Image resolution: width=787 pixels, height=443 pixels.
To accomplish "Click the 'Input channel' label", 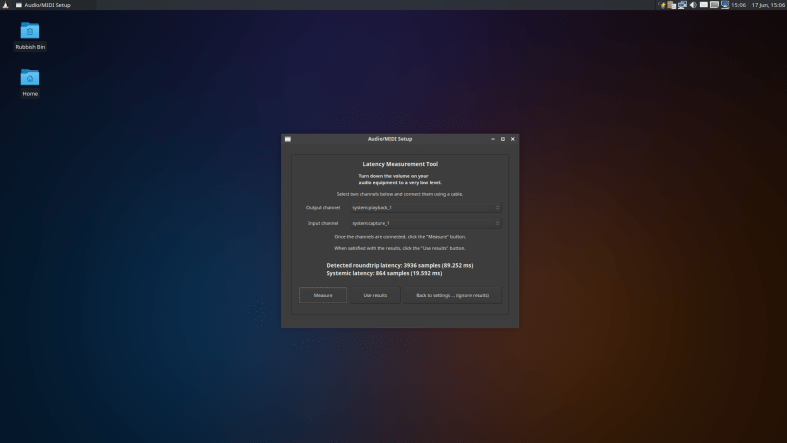I will (x=323, y=223).
